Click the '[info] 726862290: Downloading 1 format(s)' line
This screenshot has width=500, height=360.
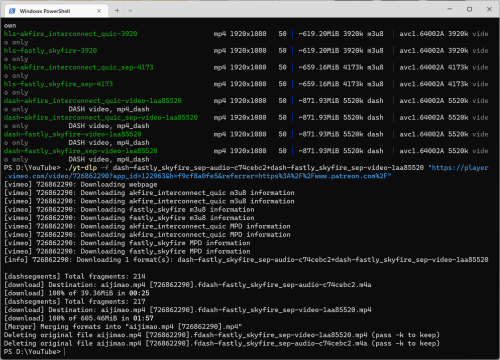(246, 260)
